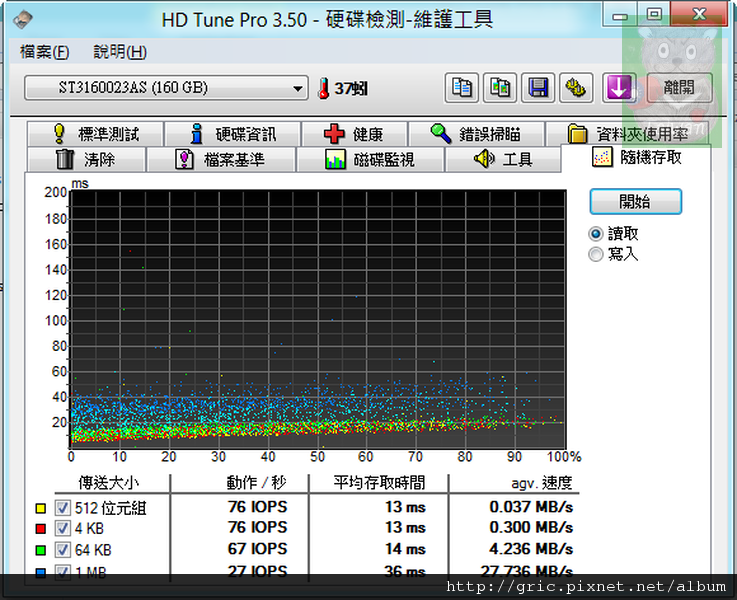
Task: Click the 動作 / 秒 column header
Action: click(x=256, y=483)
